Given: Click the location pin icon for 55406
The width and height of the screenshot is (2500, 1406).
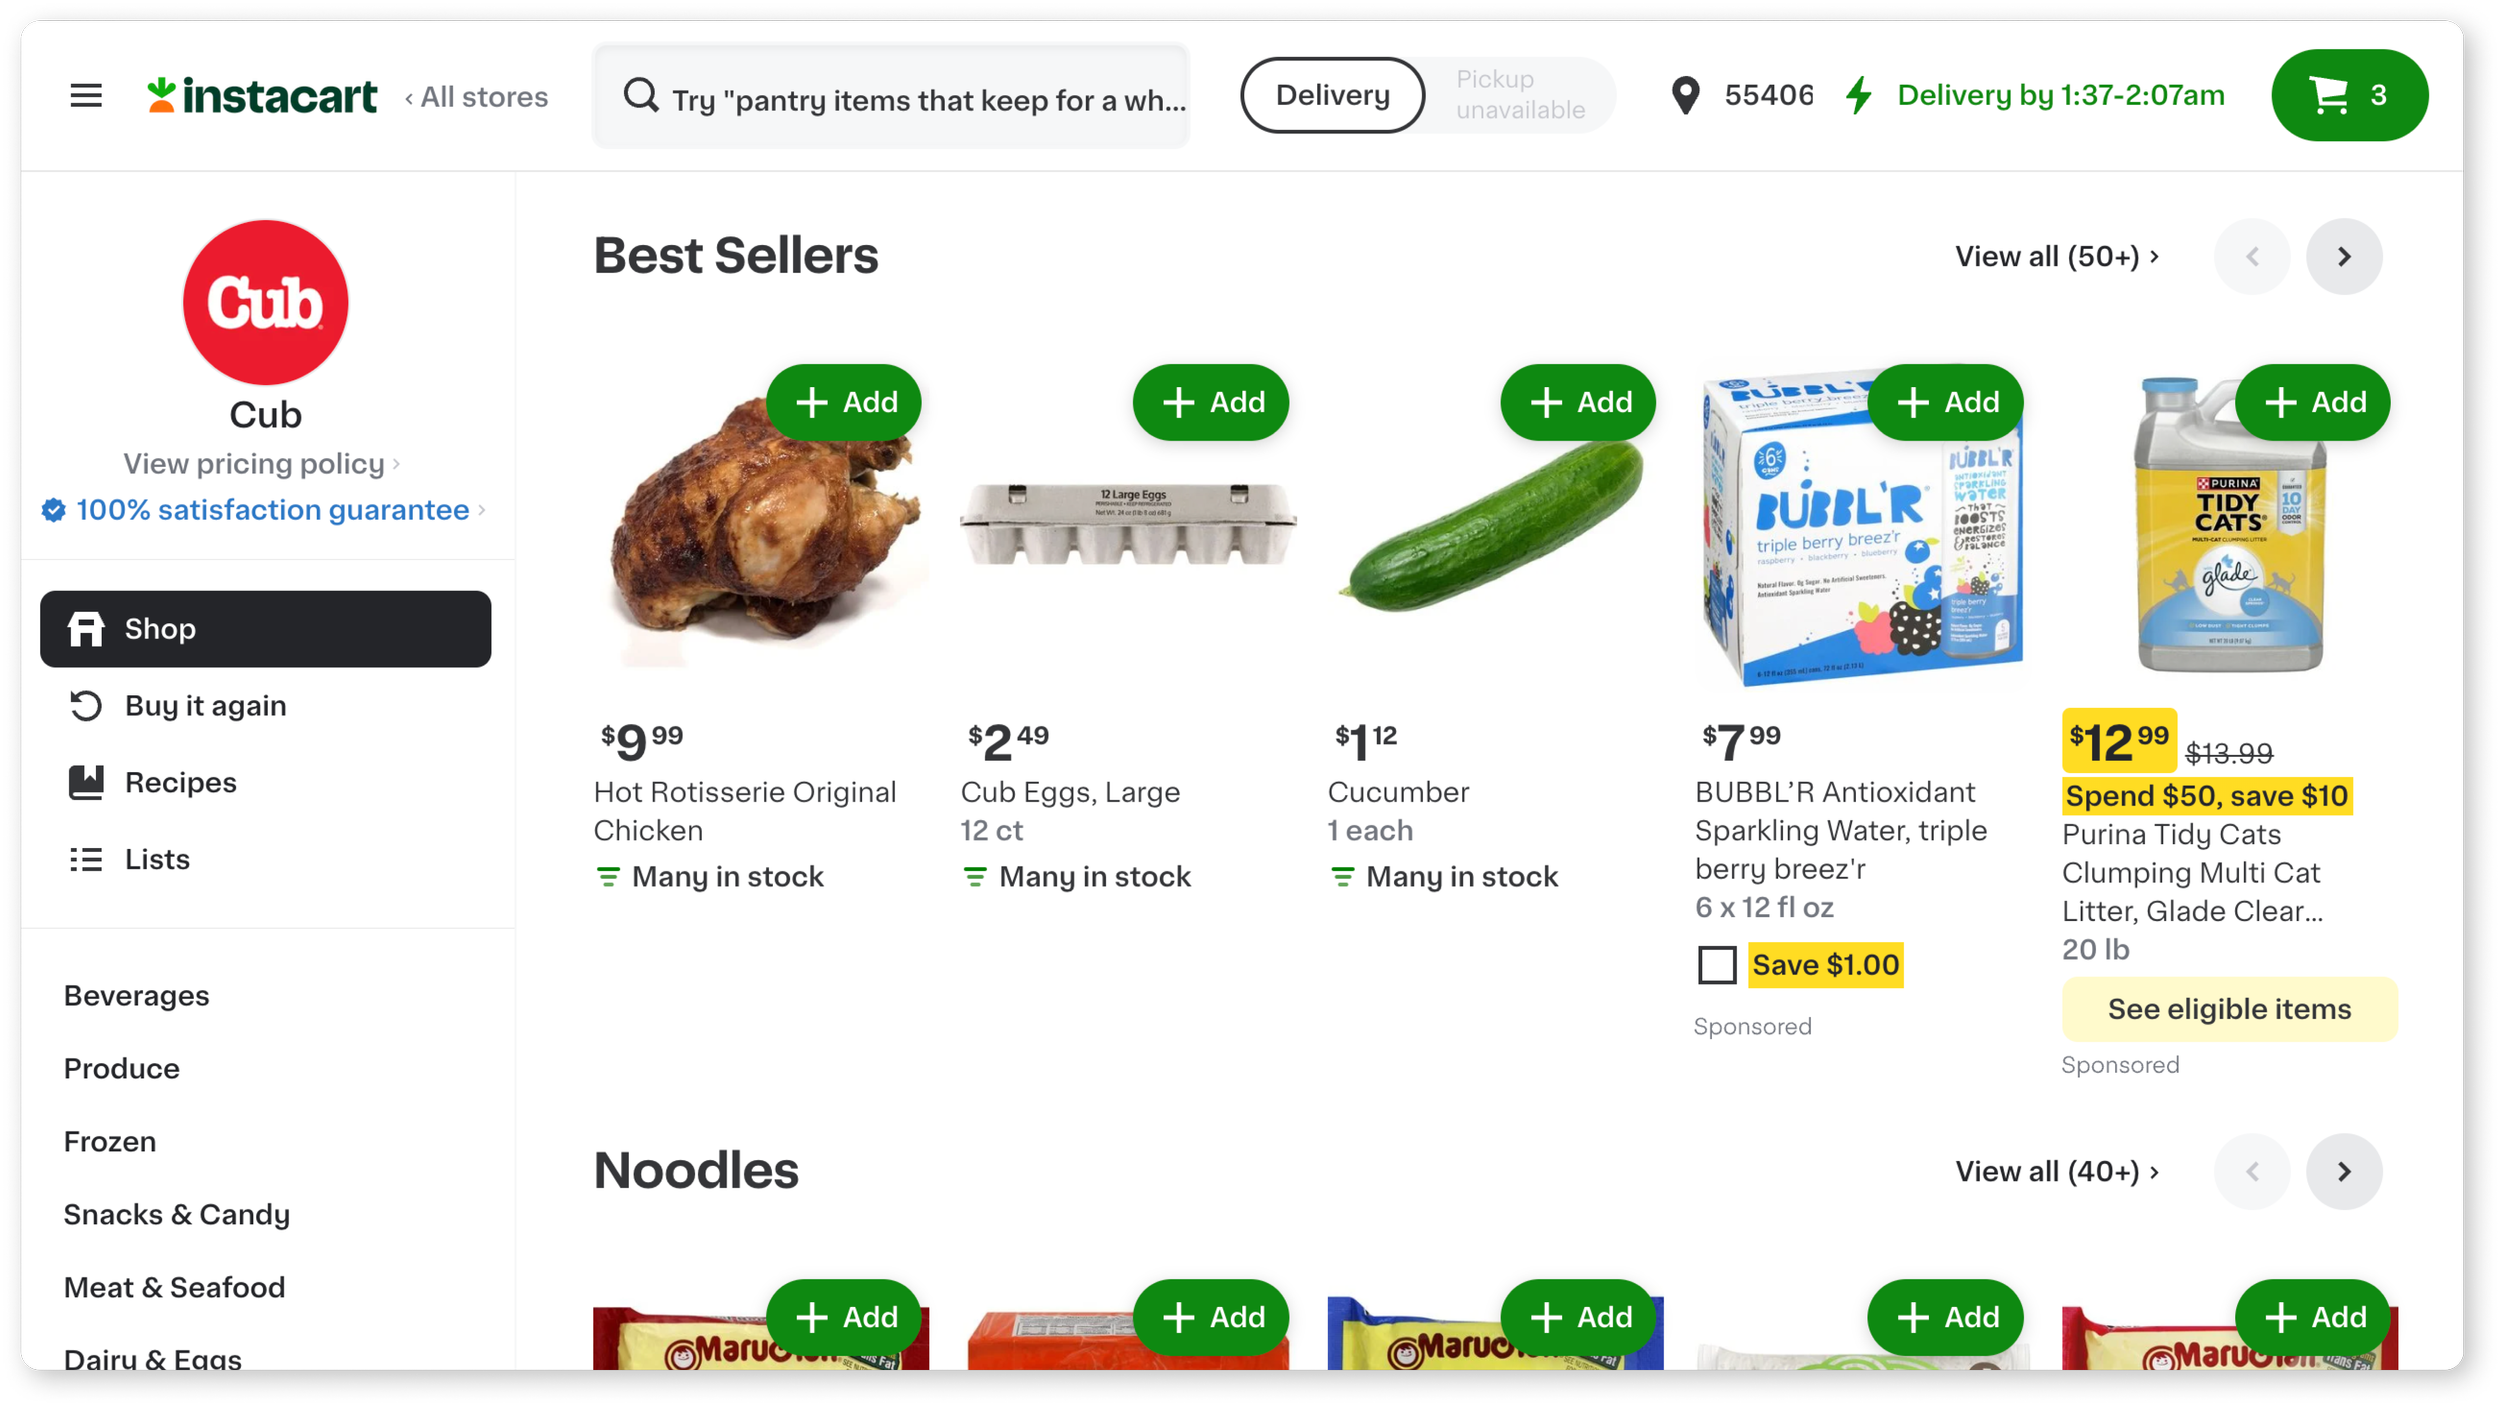Looking at the screenshot, I should click(x=1685, y=96).
